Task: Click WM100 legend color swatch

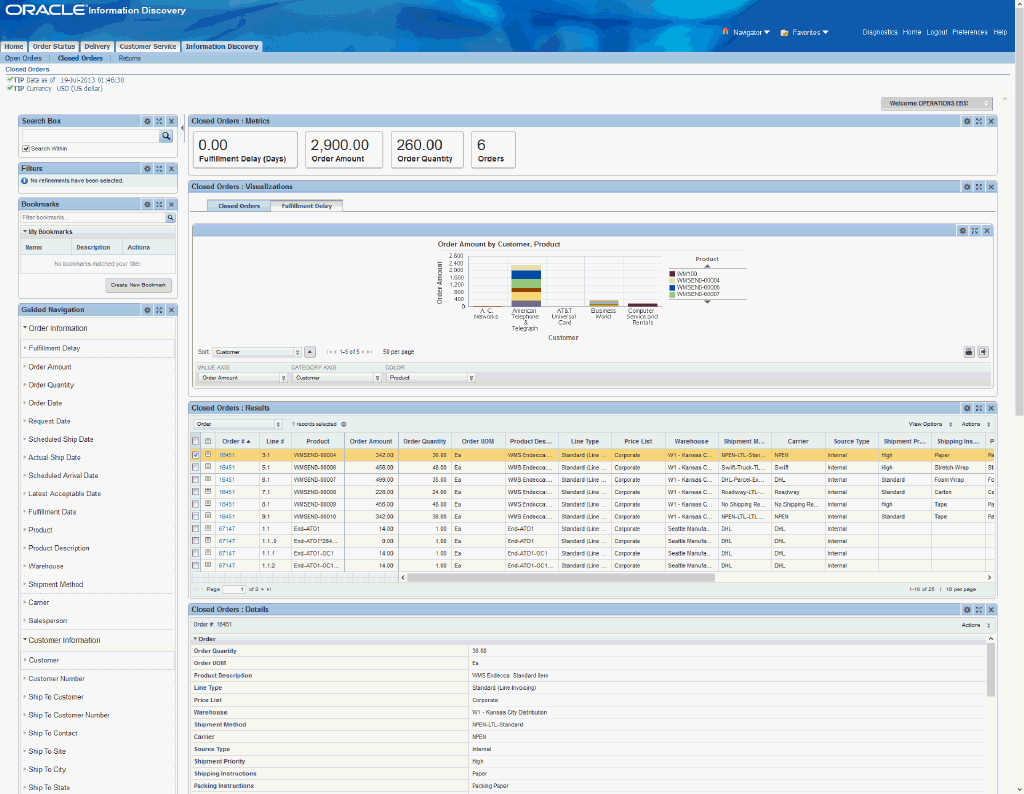Action: coord(672,274)
